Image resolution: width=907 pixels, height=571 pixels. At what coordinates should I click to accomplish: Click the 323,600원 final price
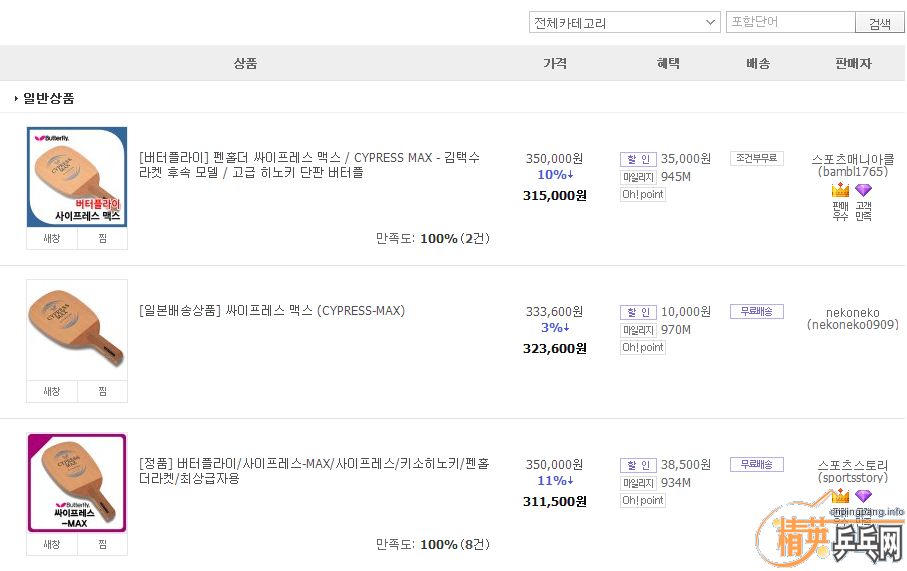pyautogui.click(x=555, y=348)
